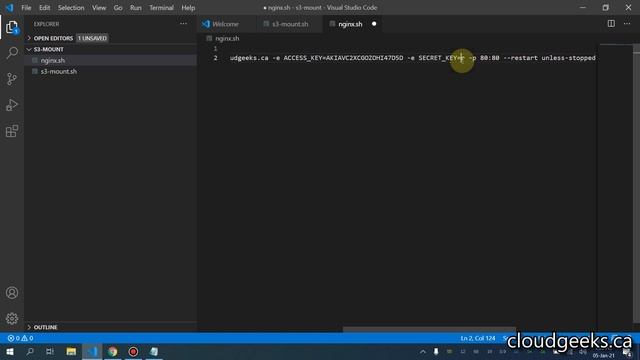
Task: Open the Run and Debug view
Action: coord(12,105)
